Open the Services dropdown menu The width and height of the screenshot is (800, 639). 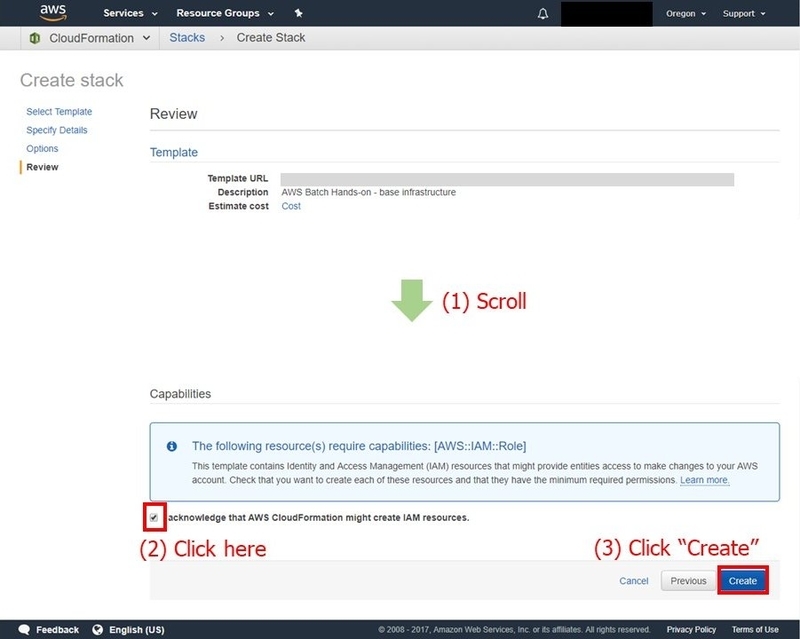130,13
